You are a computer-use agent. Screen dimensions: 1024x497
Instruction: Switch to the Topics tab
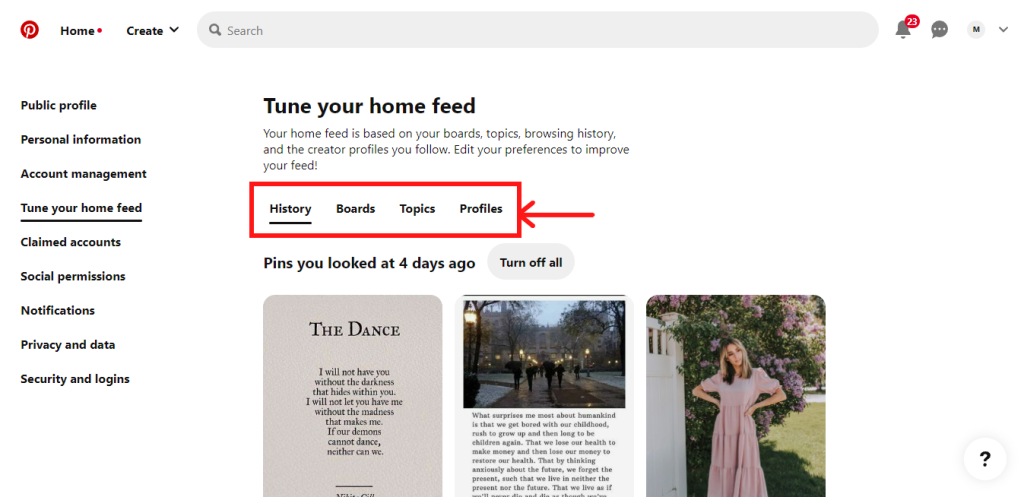(417, 209)
